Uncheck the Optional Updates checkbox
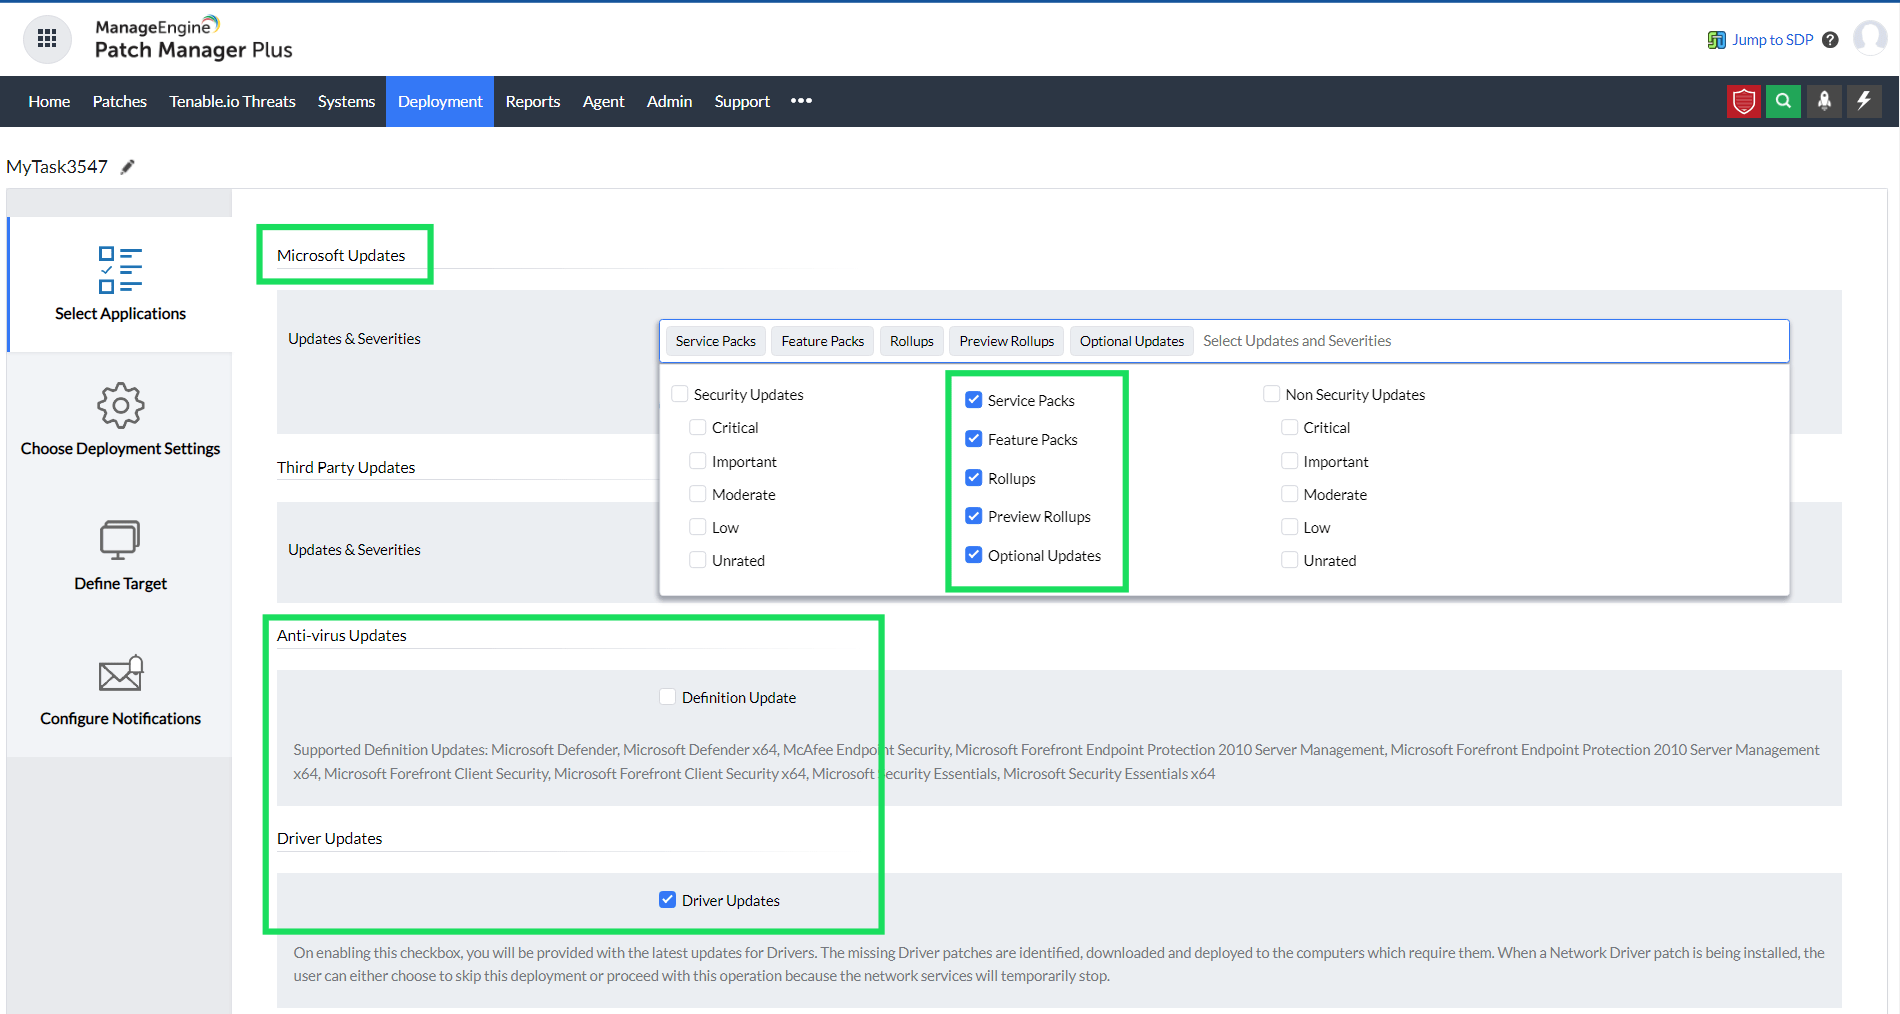 coord(973,555)
